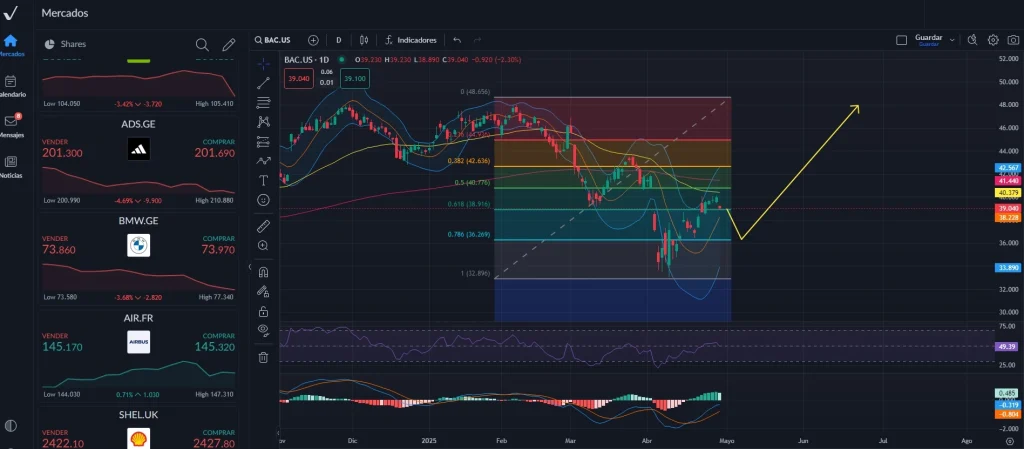Click the Shell logo thumbnail

click(138, 439)
